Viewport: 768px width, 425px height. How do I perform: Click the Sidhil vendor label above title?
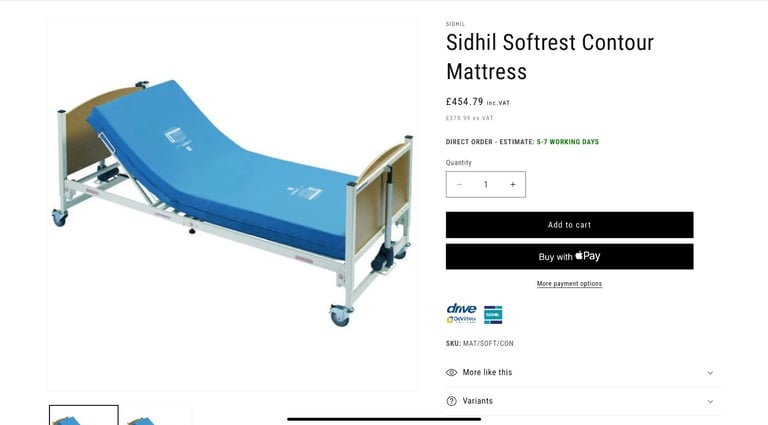point(455,24)
